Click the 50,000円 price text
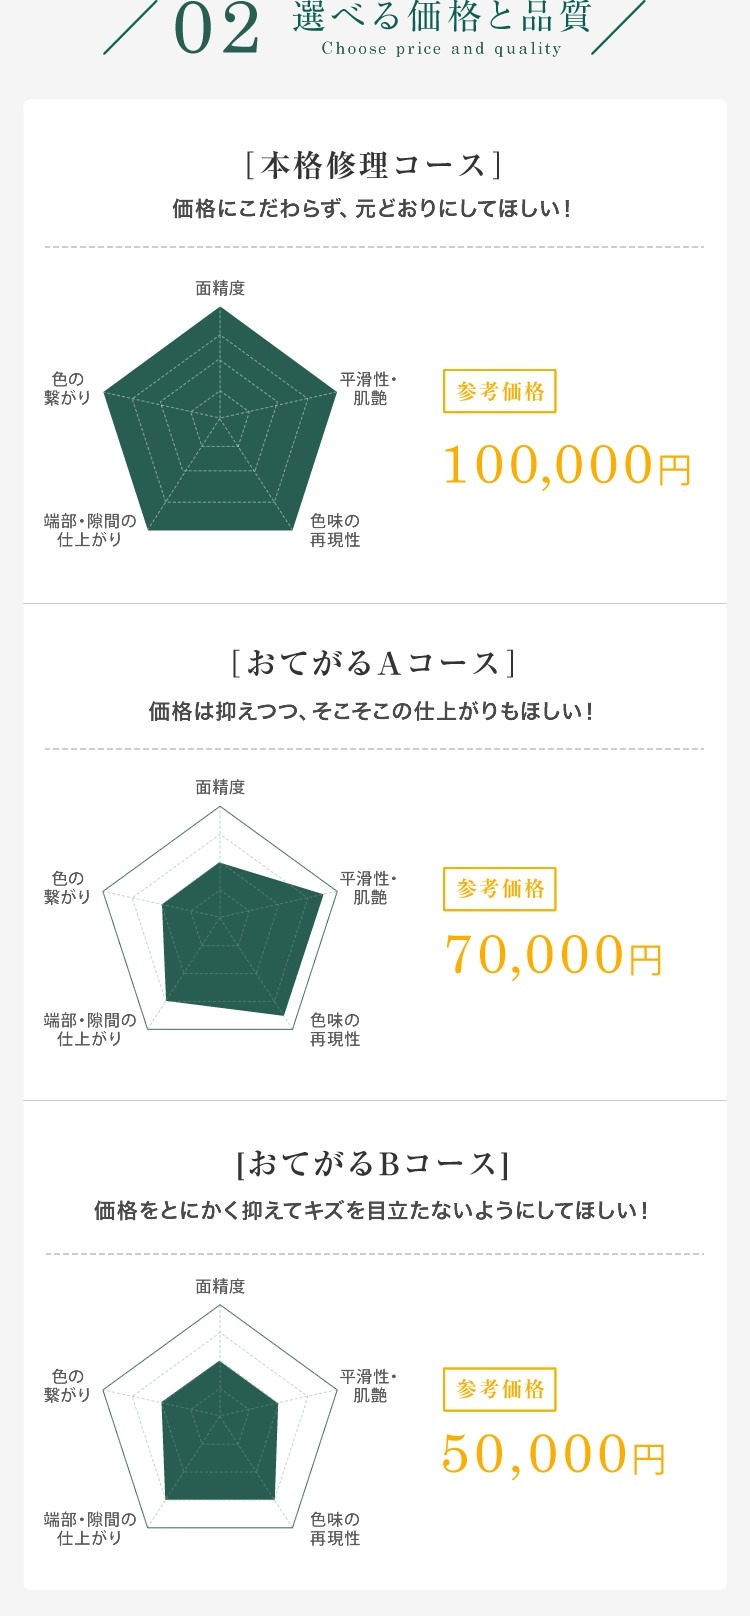This screenshot has height=1616, width=750. click(553, 1455)
